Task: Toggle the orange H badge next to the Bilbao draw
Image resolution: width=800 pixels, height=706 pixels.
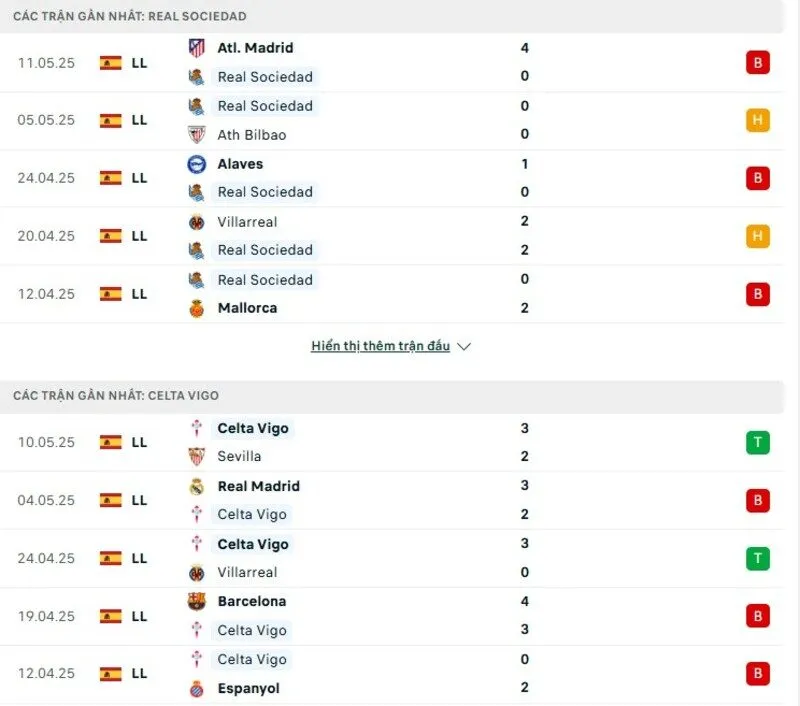Action: (757, 119)
